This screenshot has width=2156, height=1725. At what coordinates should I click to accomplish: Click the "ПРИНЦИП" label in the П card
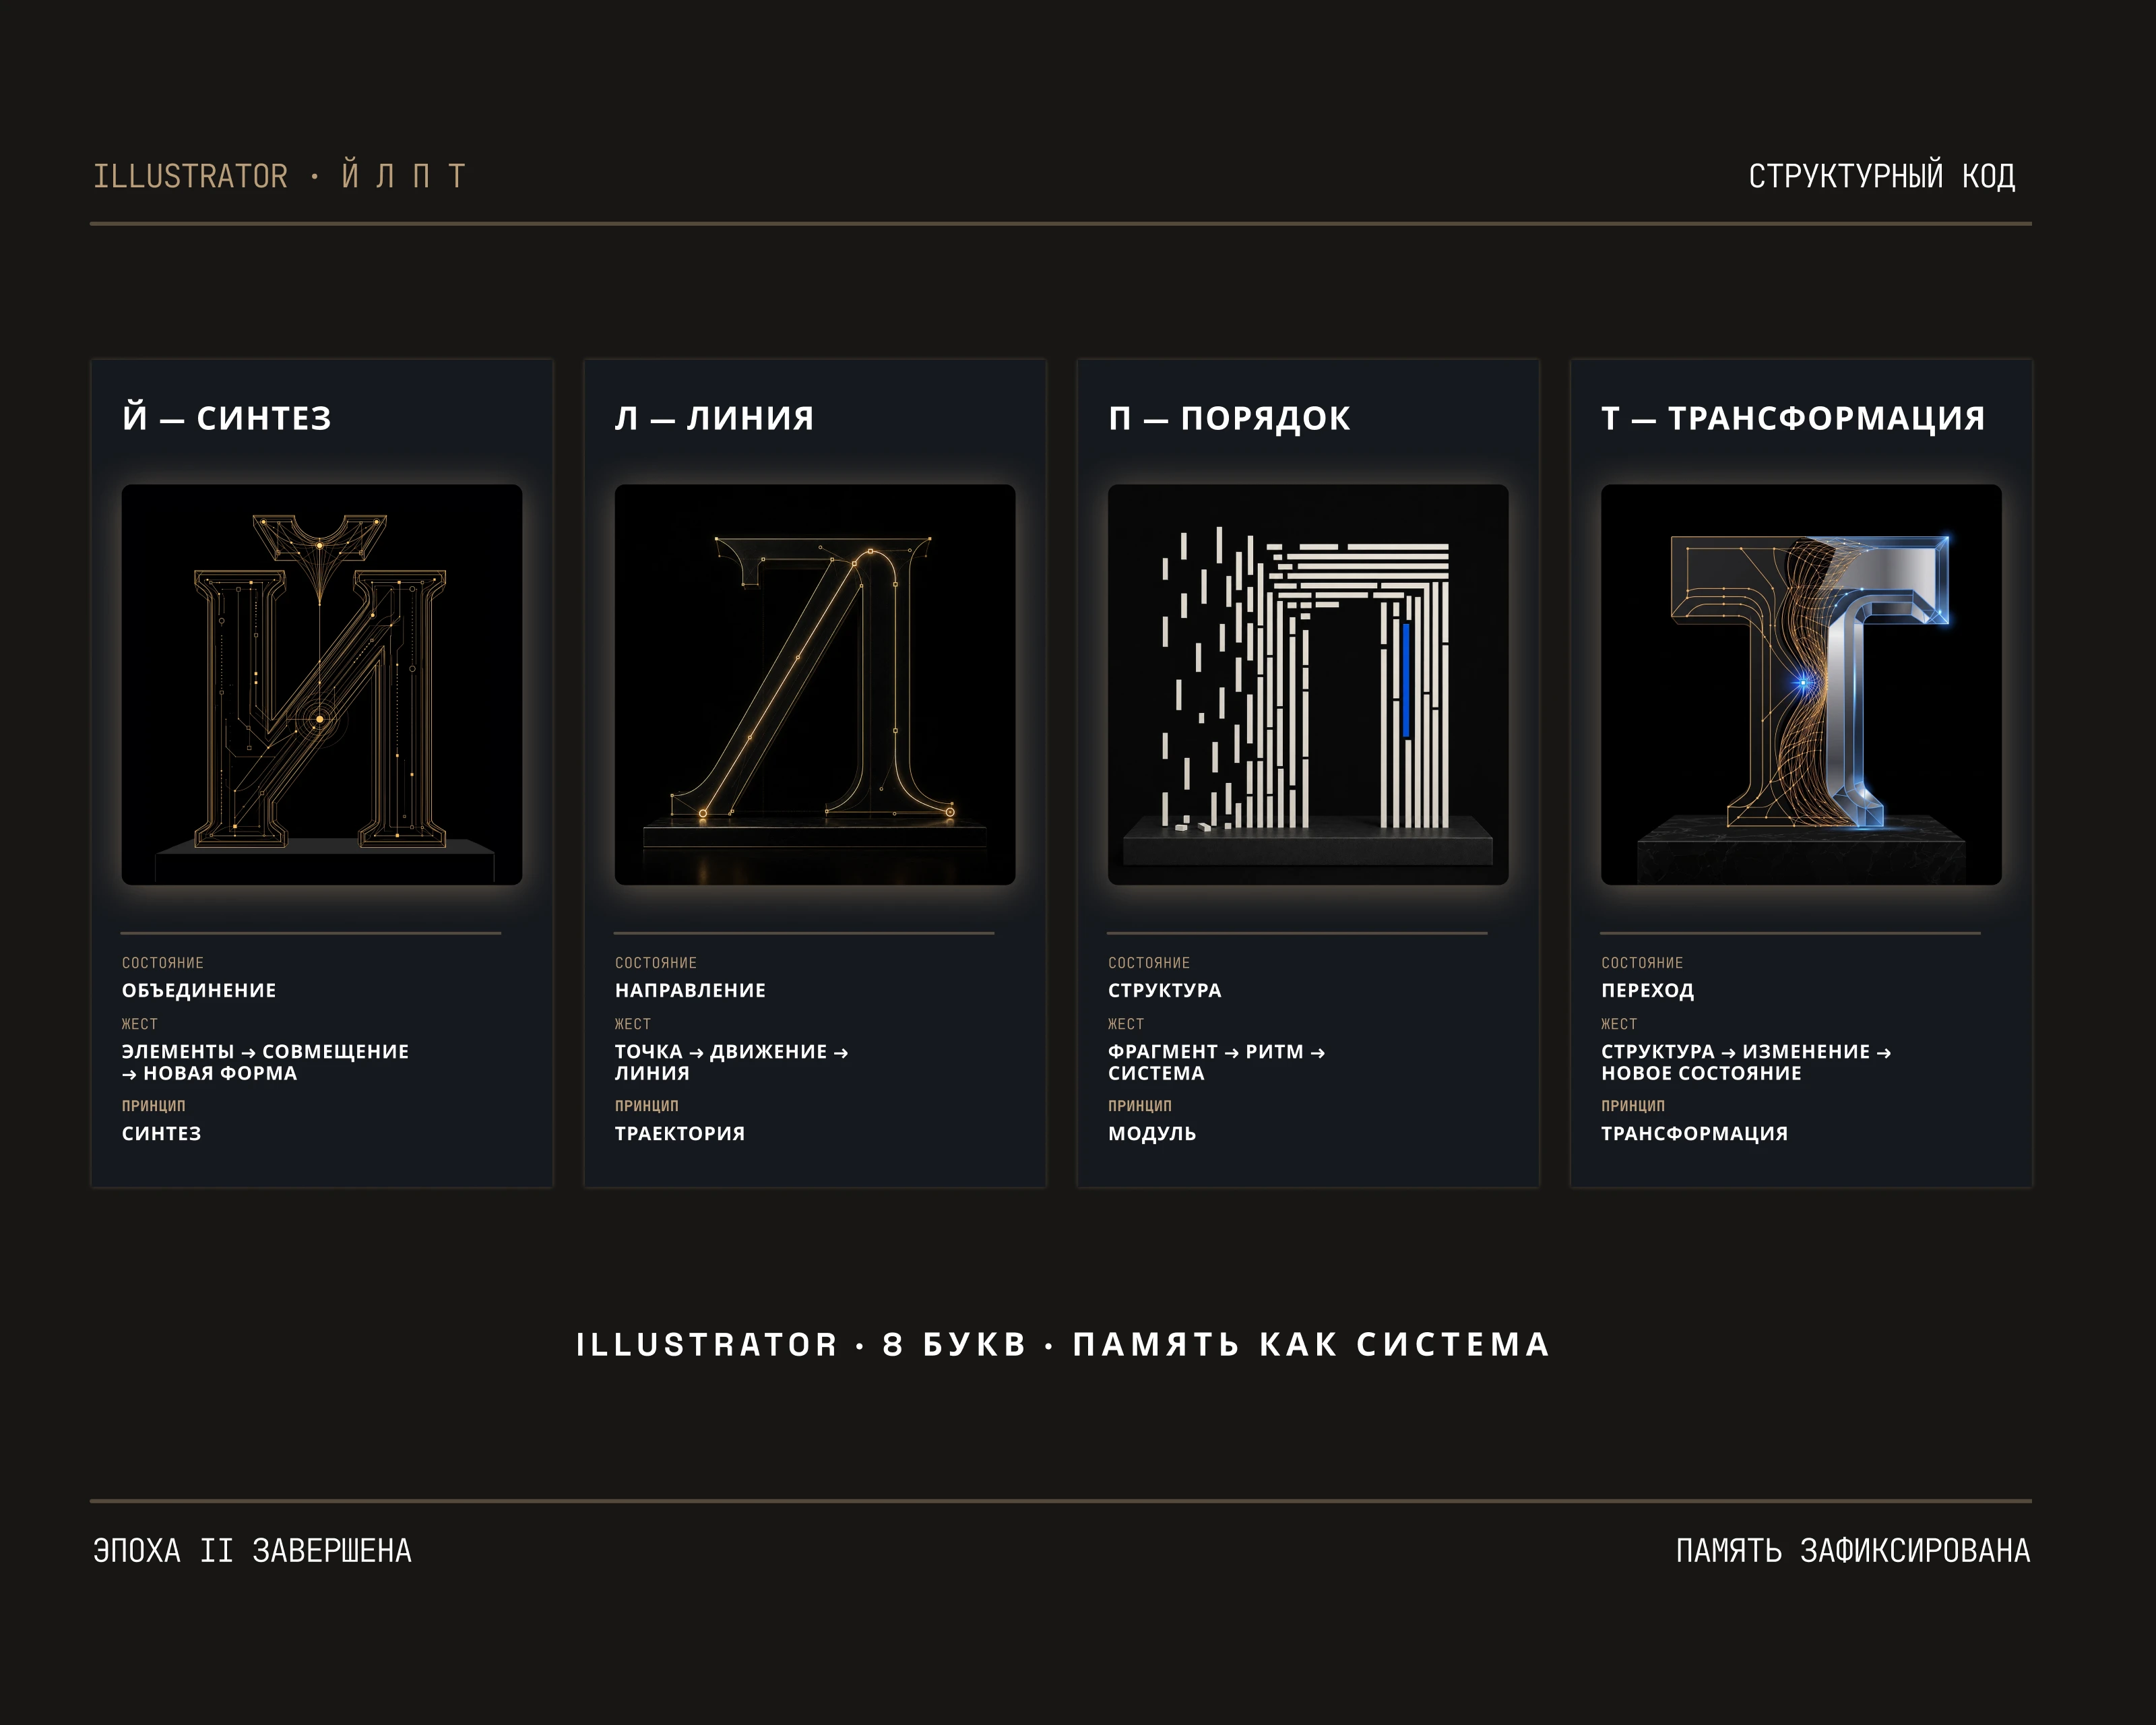(1139, 1105)
